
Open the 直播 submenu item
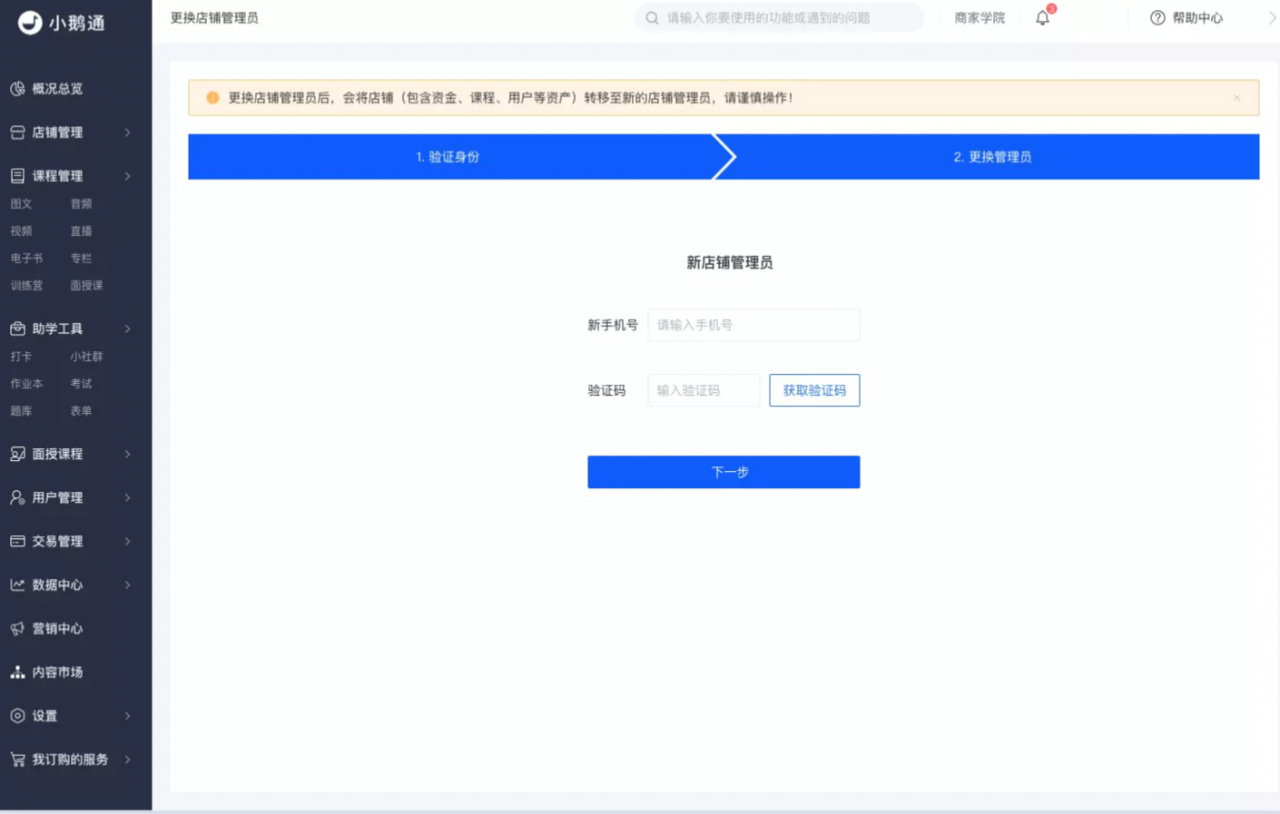81,231
